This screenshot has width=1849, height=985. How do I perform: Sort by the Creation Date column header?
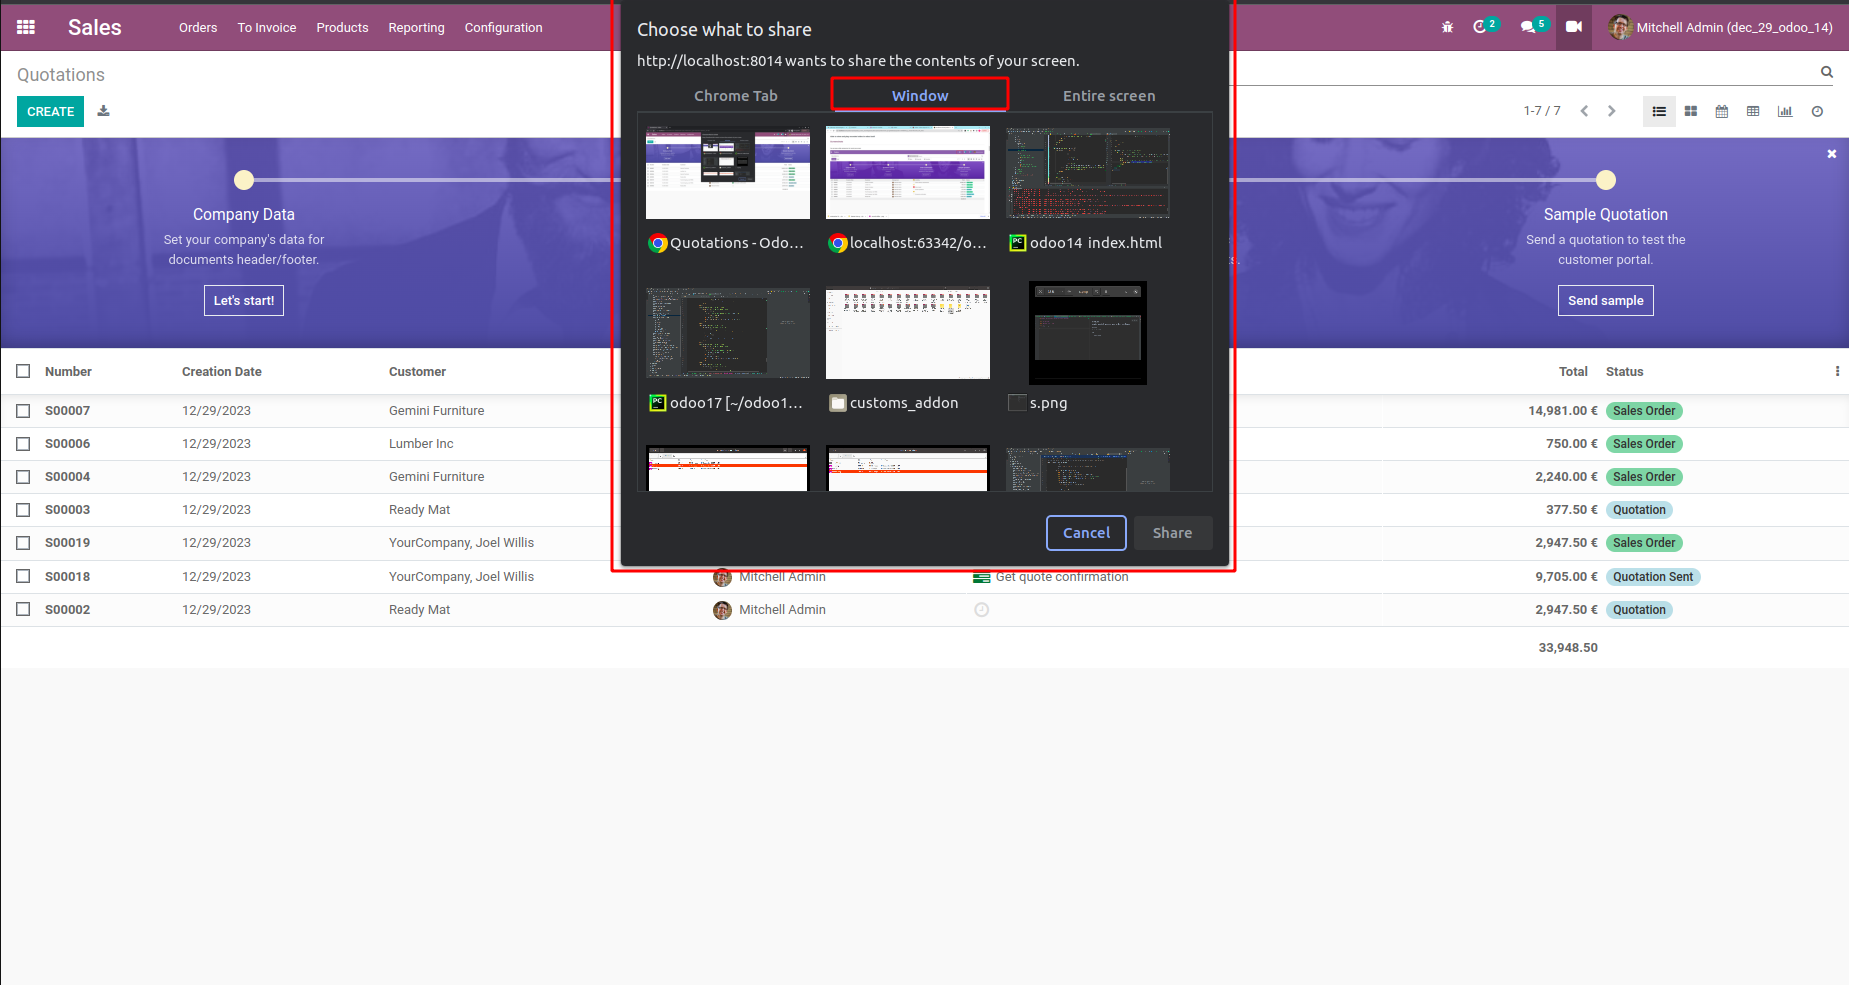click(222, 372)
